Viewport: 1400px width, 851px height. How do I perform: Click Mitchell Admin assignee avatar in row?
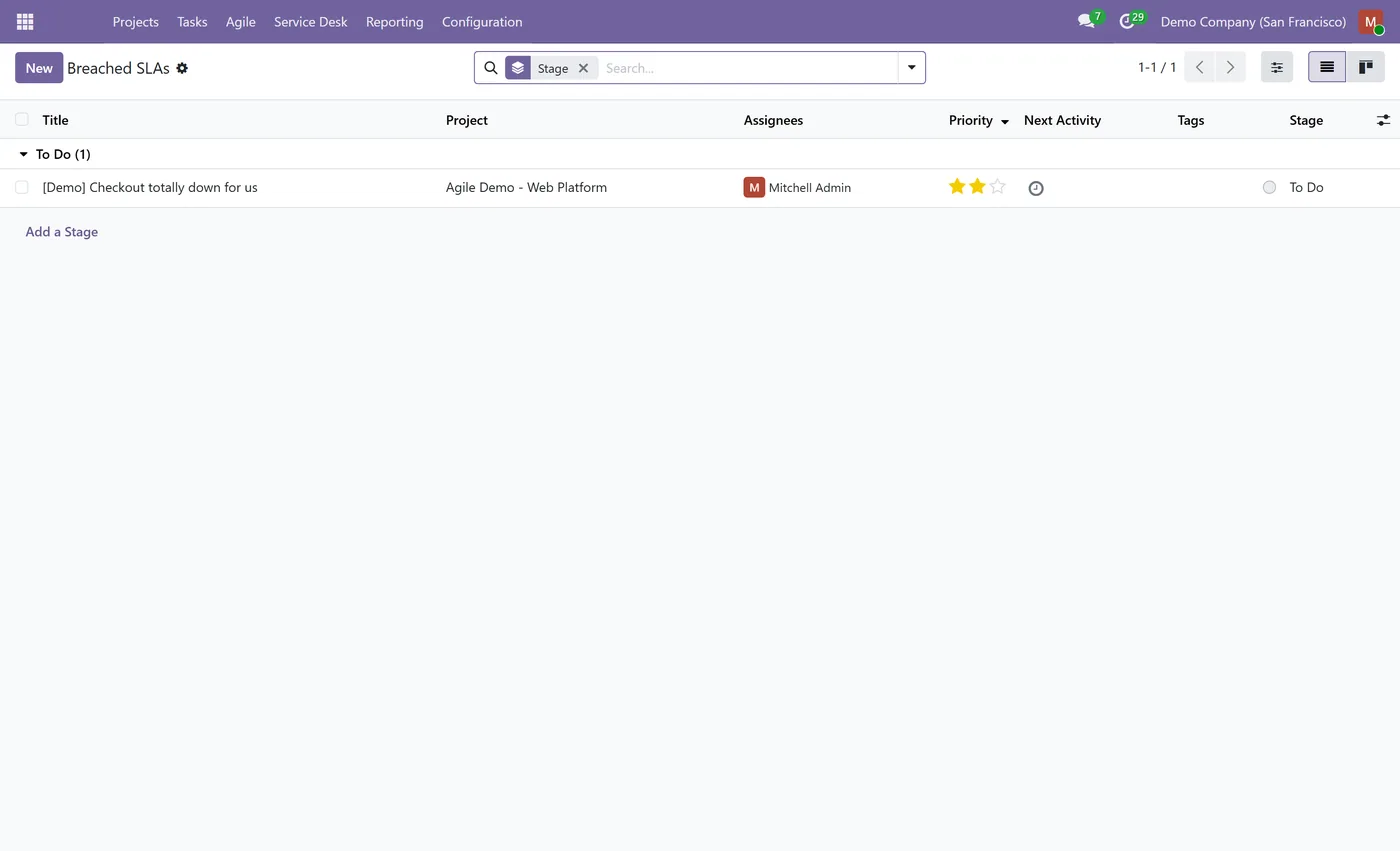click(x=754, y=187)
